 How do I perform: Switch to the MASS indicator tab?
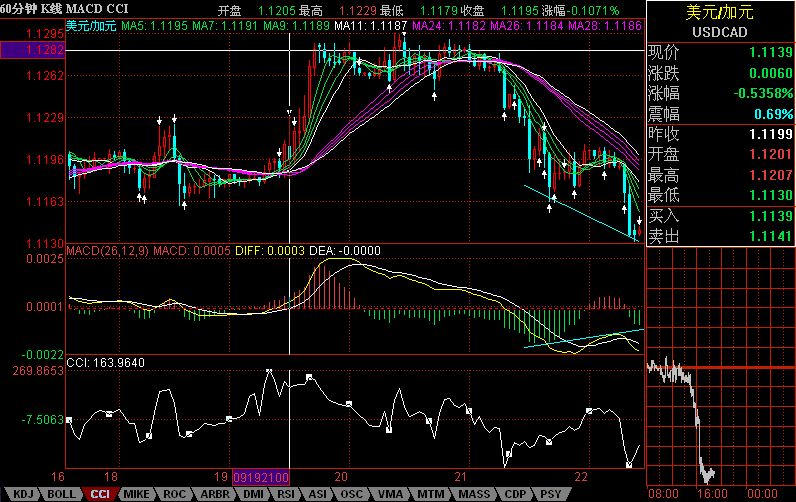pos(474,494)
